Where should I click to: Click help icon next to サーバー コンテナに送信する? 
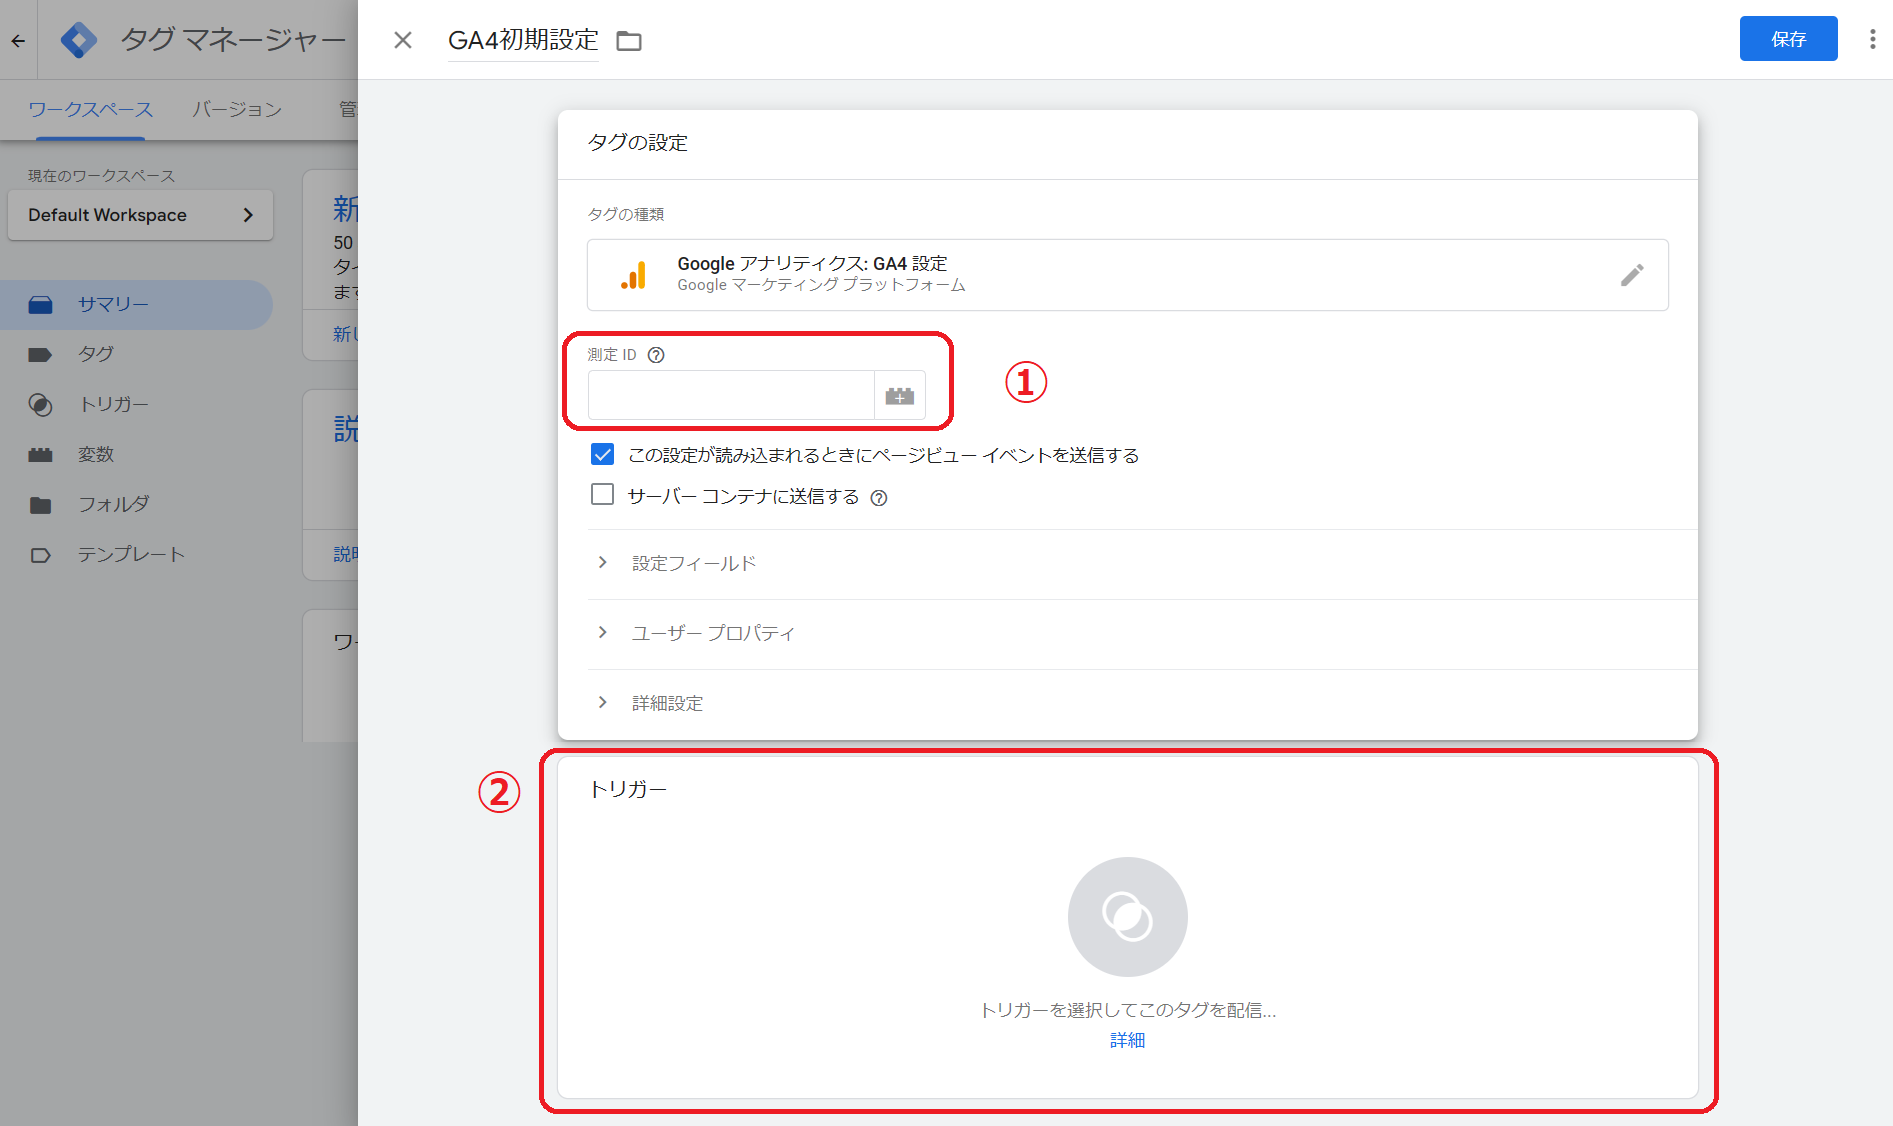pyautogui.click(x=879, y=498)
